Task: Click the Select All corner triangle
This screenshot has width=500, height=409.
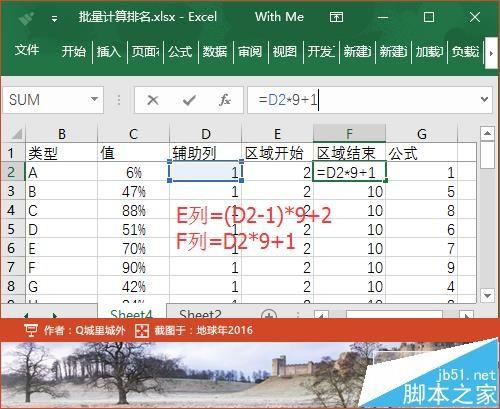Action: pyautogui.click(x=17, y=134)
